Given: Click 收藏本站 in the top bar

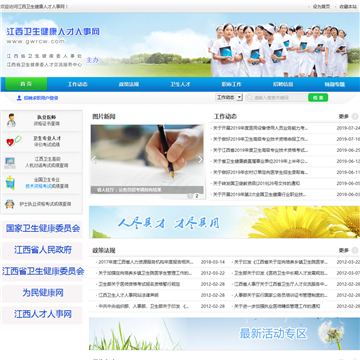Looking at the screenshot, I should coord(348,7).
